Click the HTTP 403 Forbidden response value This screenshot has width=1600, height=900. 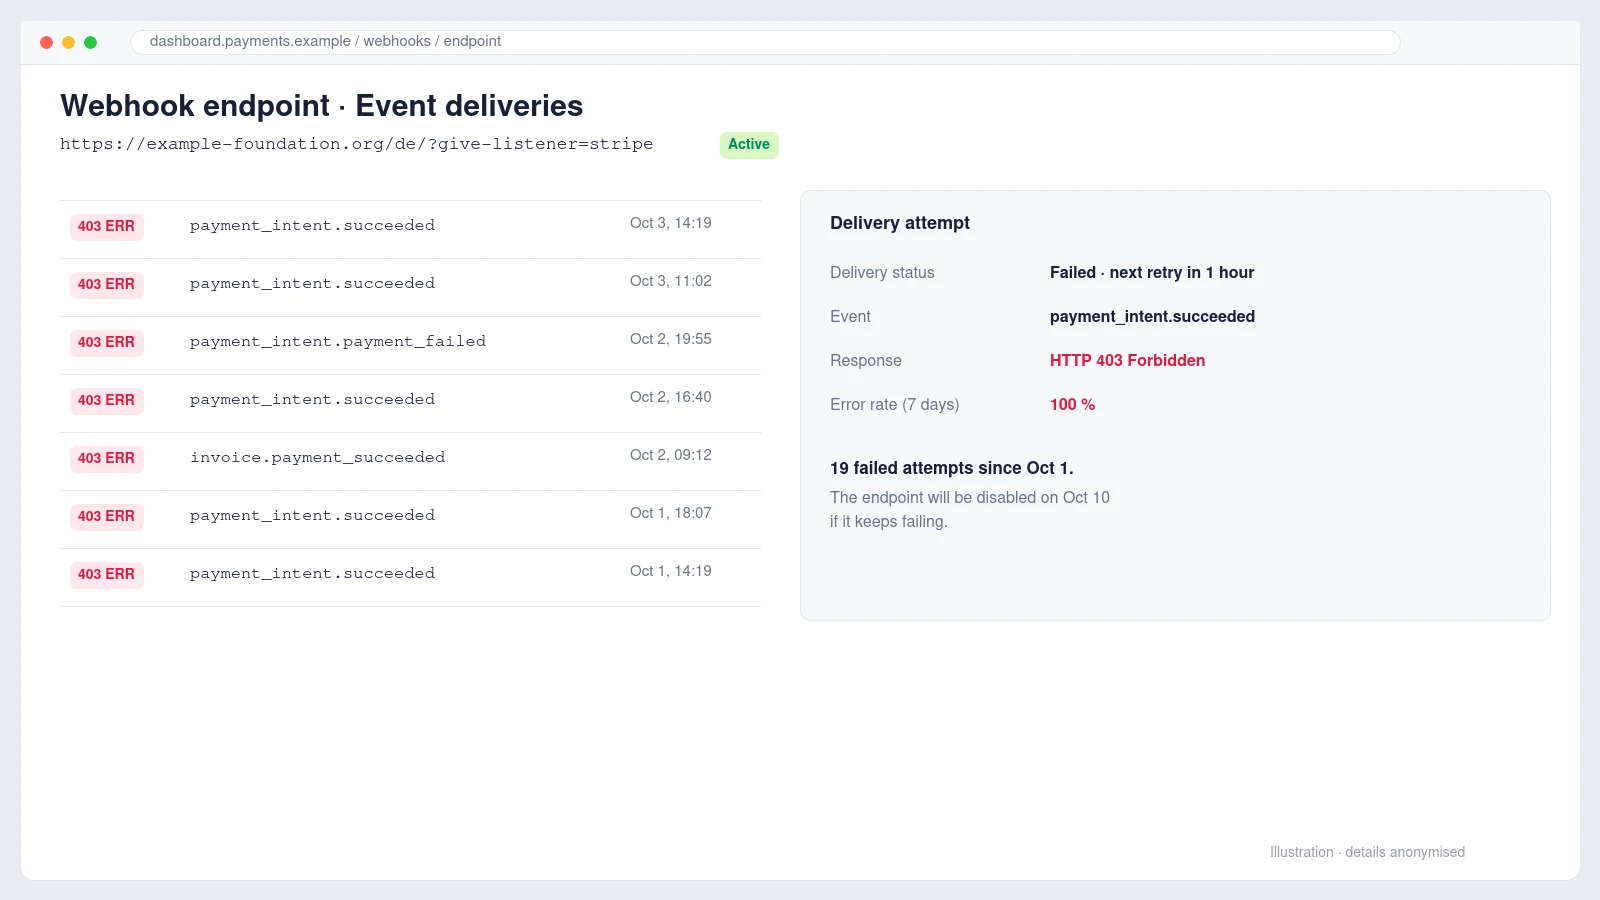[x=1127, y=361]
